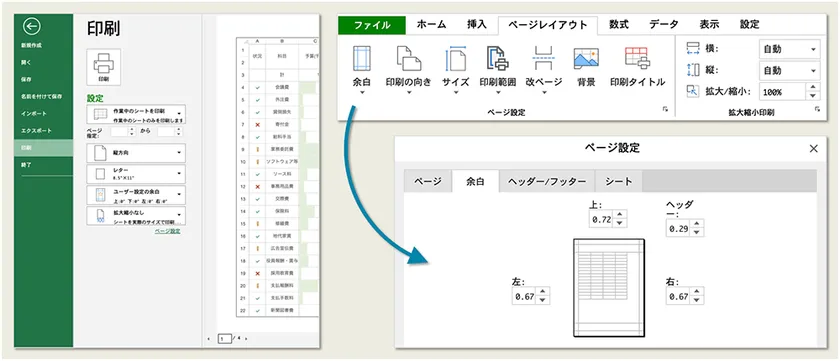840x361 pixels.
Task: Expand the 縦 height 自動 dropdown
Action: pos(790,70)
